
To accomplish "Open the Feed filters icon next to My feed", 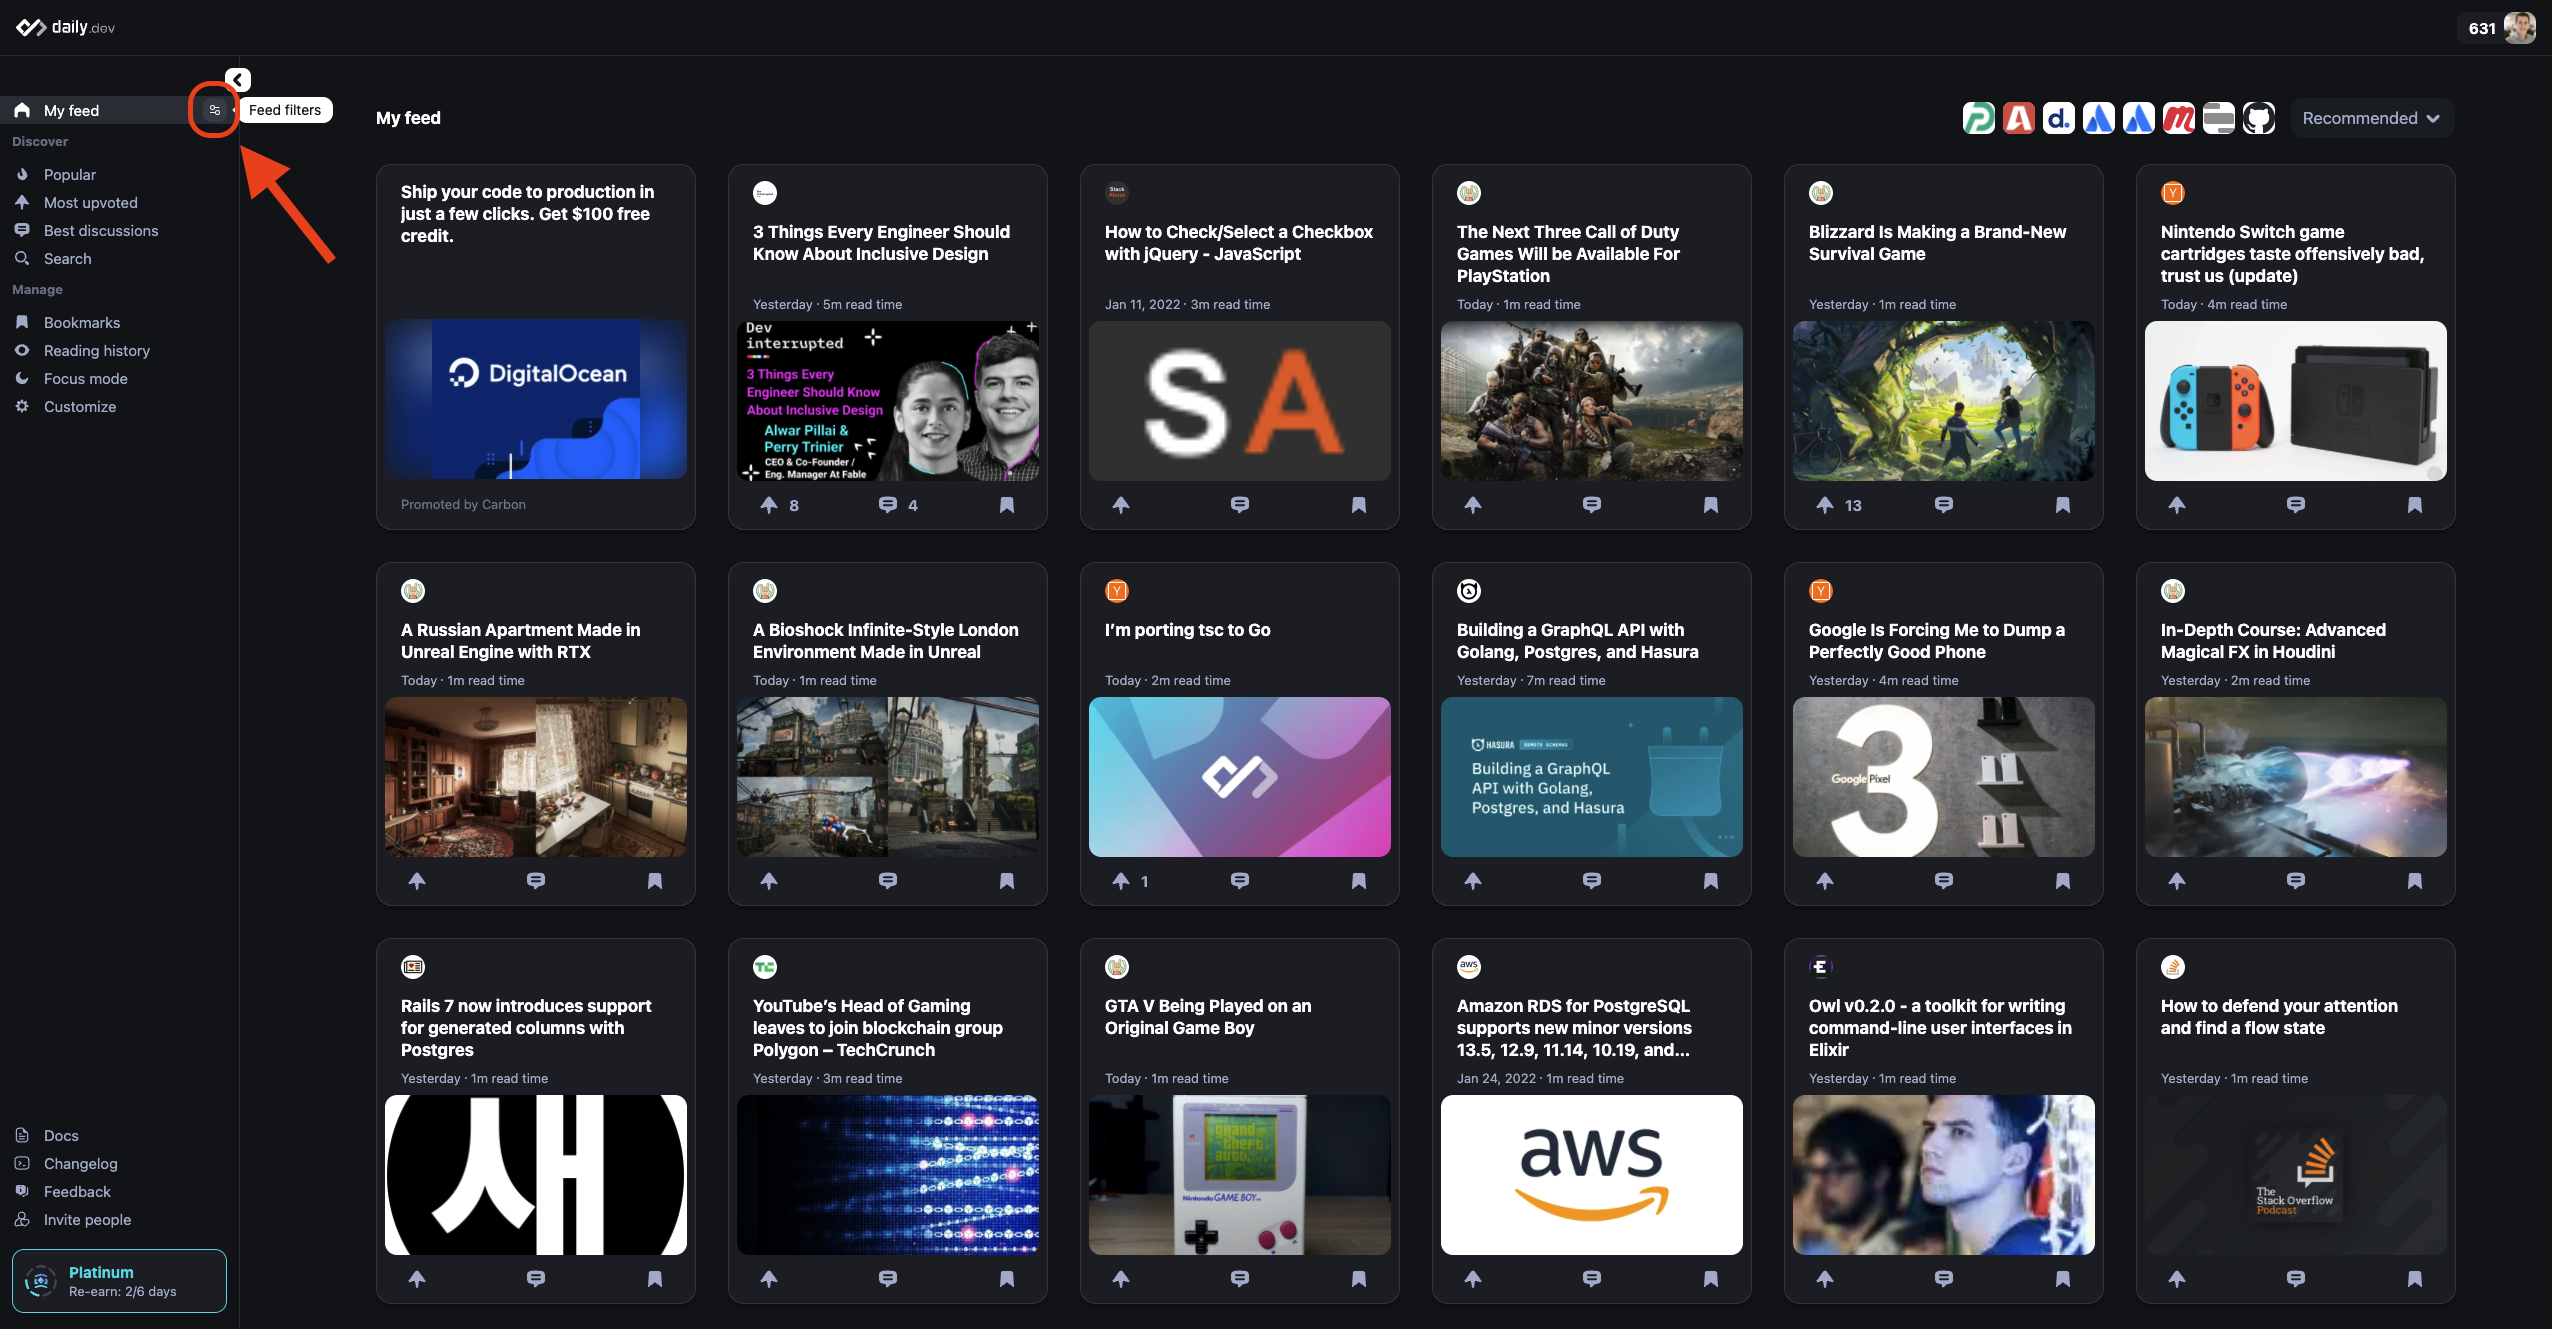I will tap(214, 110).
